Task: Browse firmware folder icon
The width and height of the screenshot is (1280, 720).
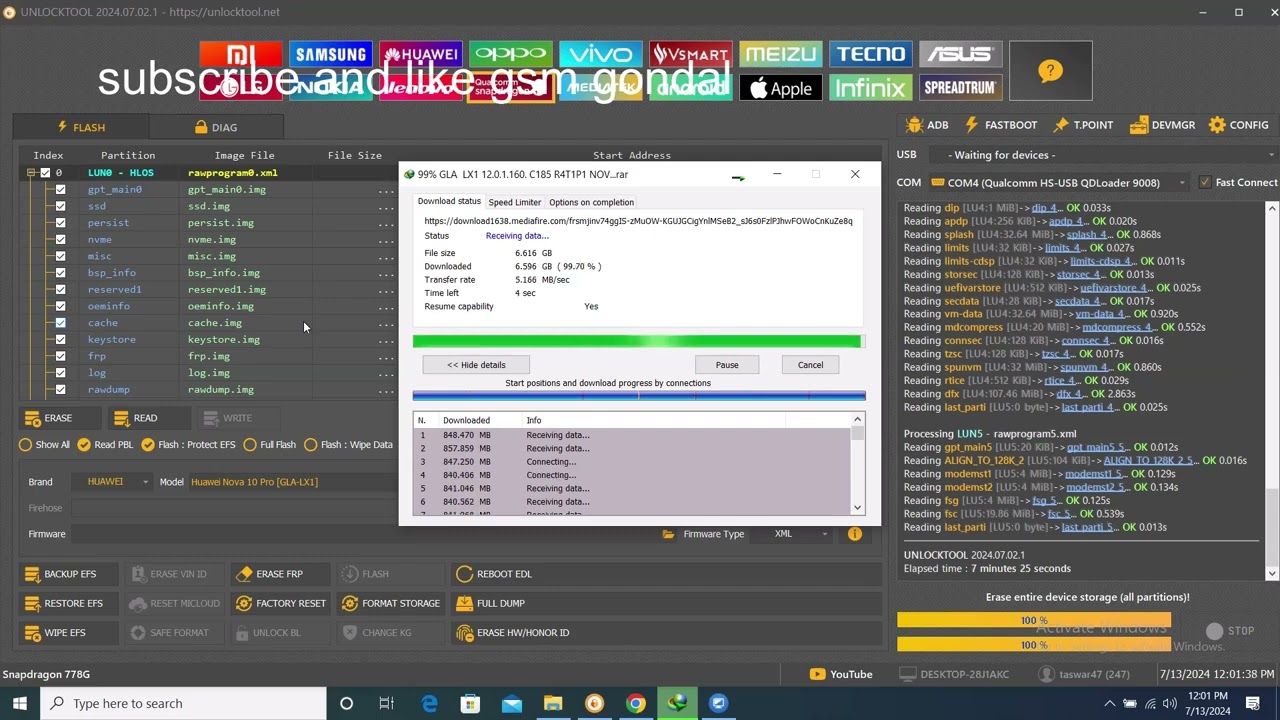Action: 668,534
